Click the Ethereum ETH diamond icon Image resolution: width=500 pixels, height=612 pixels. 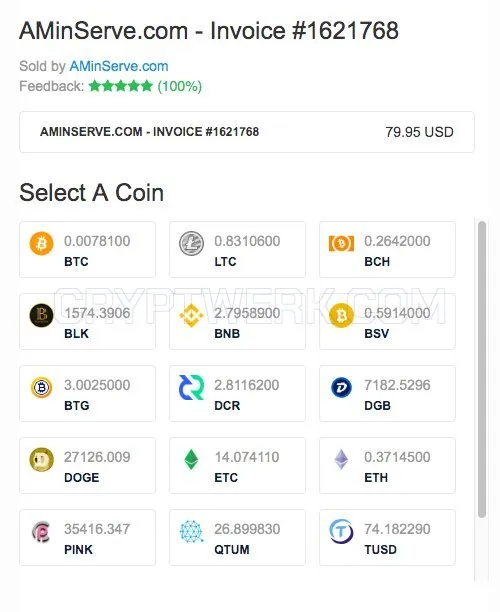[x=342, y=459]
